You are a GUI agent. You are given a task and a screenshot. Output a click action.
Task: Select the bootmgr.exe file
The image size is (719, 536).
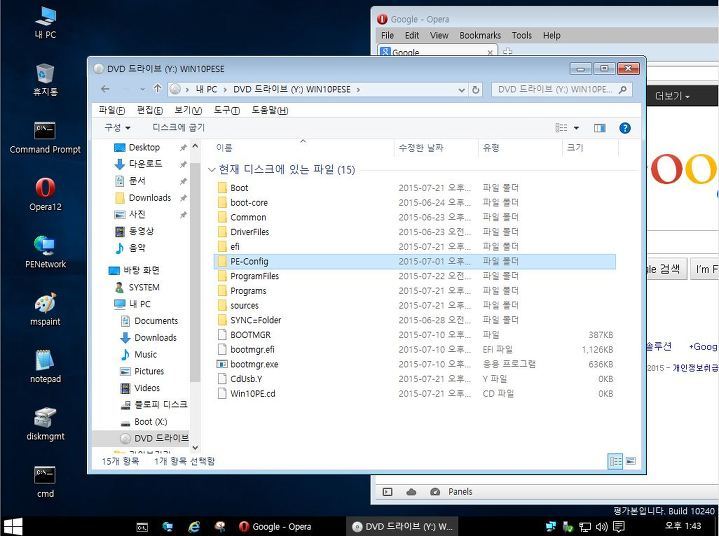coord(415,364)
